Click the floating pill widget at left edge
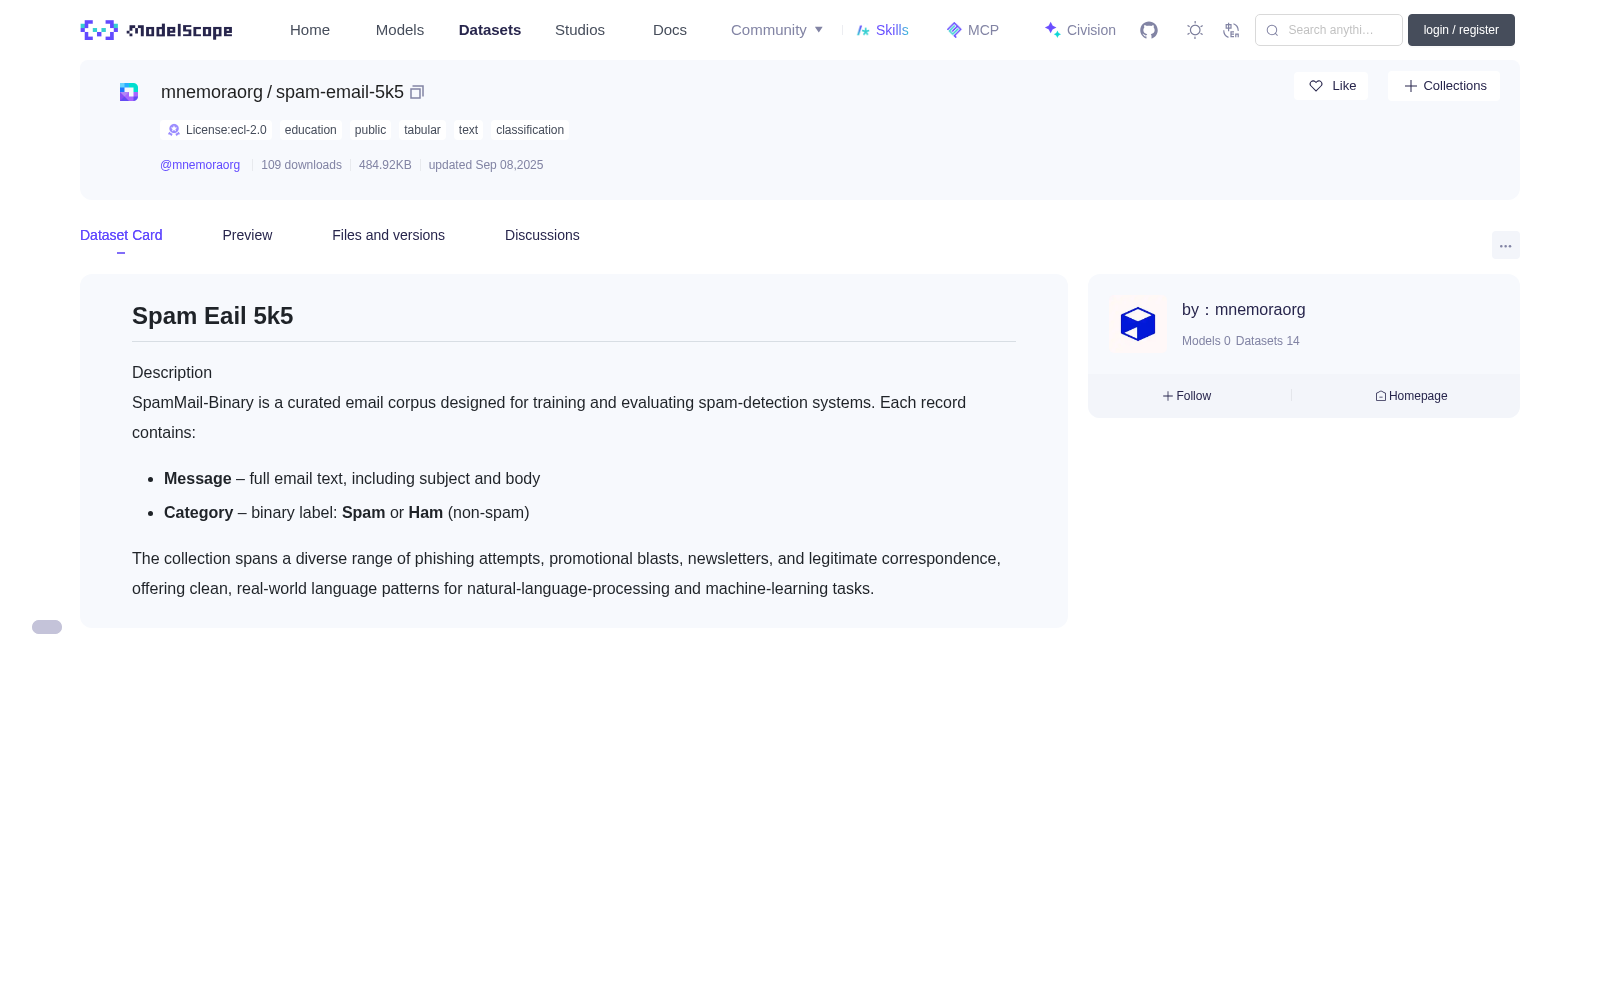The image size is (1600, 1000). (47, 627)
